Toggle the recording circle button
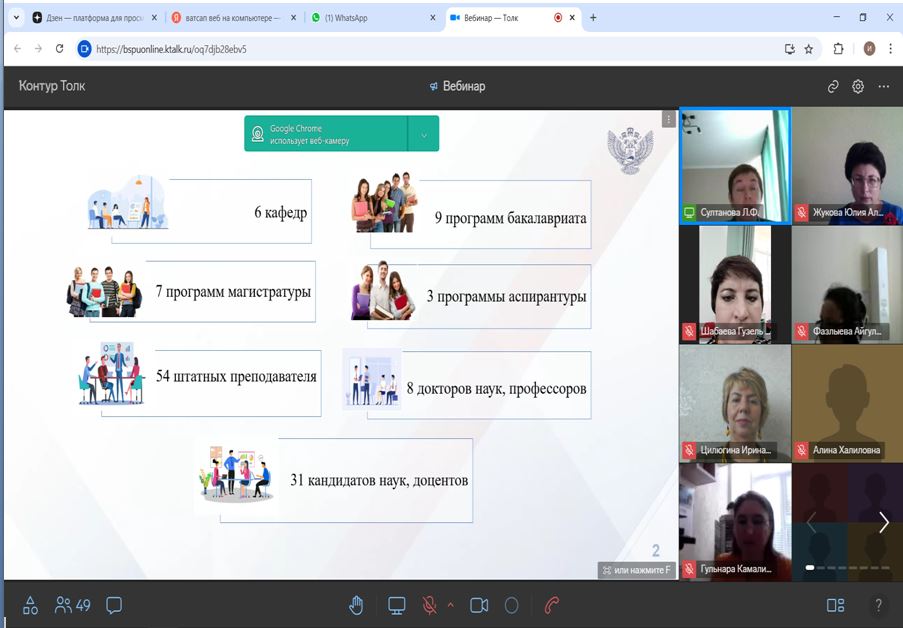This screenshot has height=628, width=903. point(512,605)
